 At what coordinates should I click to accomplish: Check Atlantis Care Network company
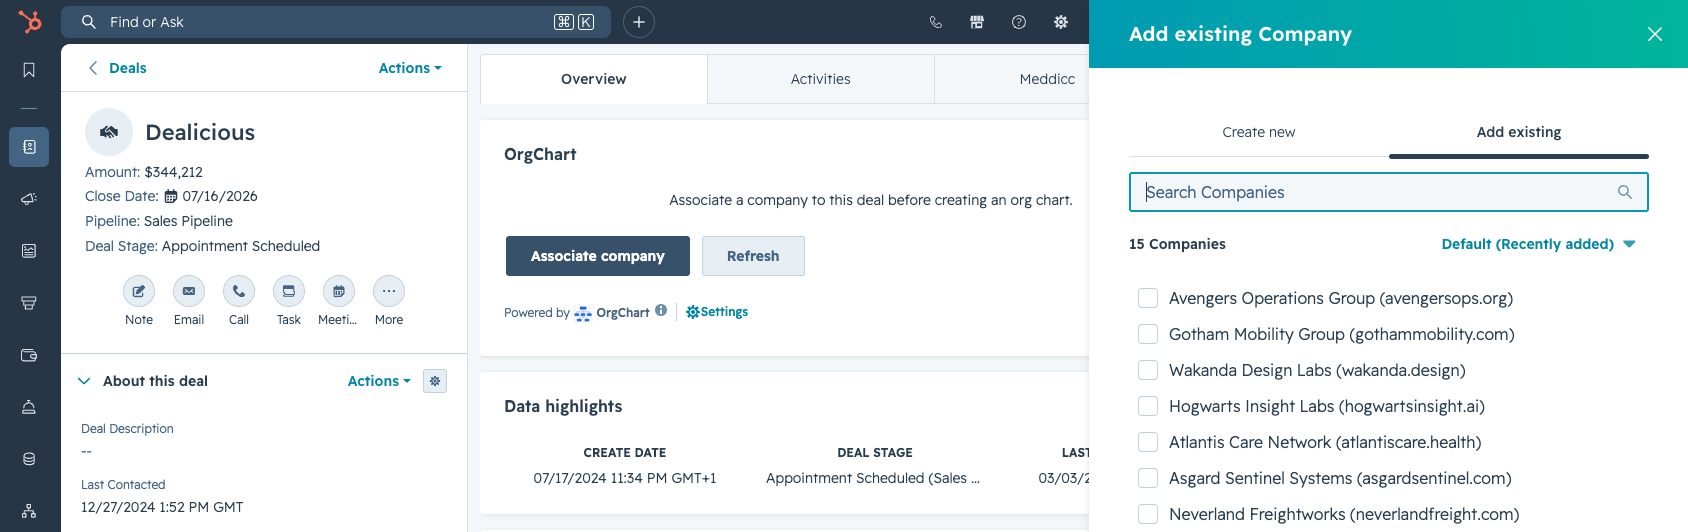tap(1148, 442)
